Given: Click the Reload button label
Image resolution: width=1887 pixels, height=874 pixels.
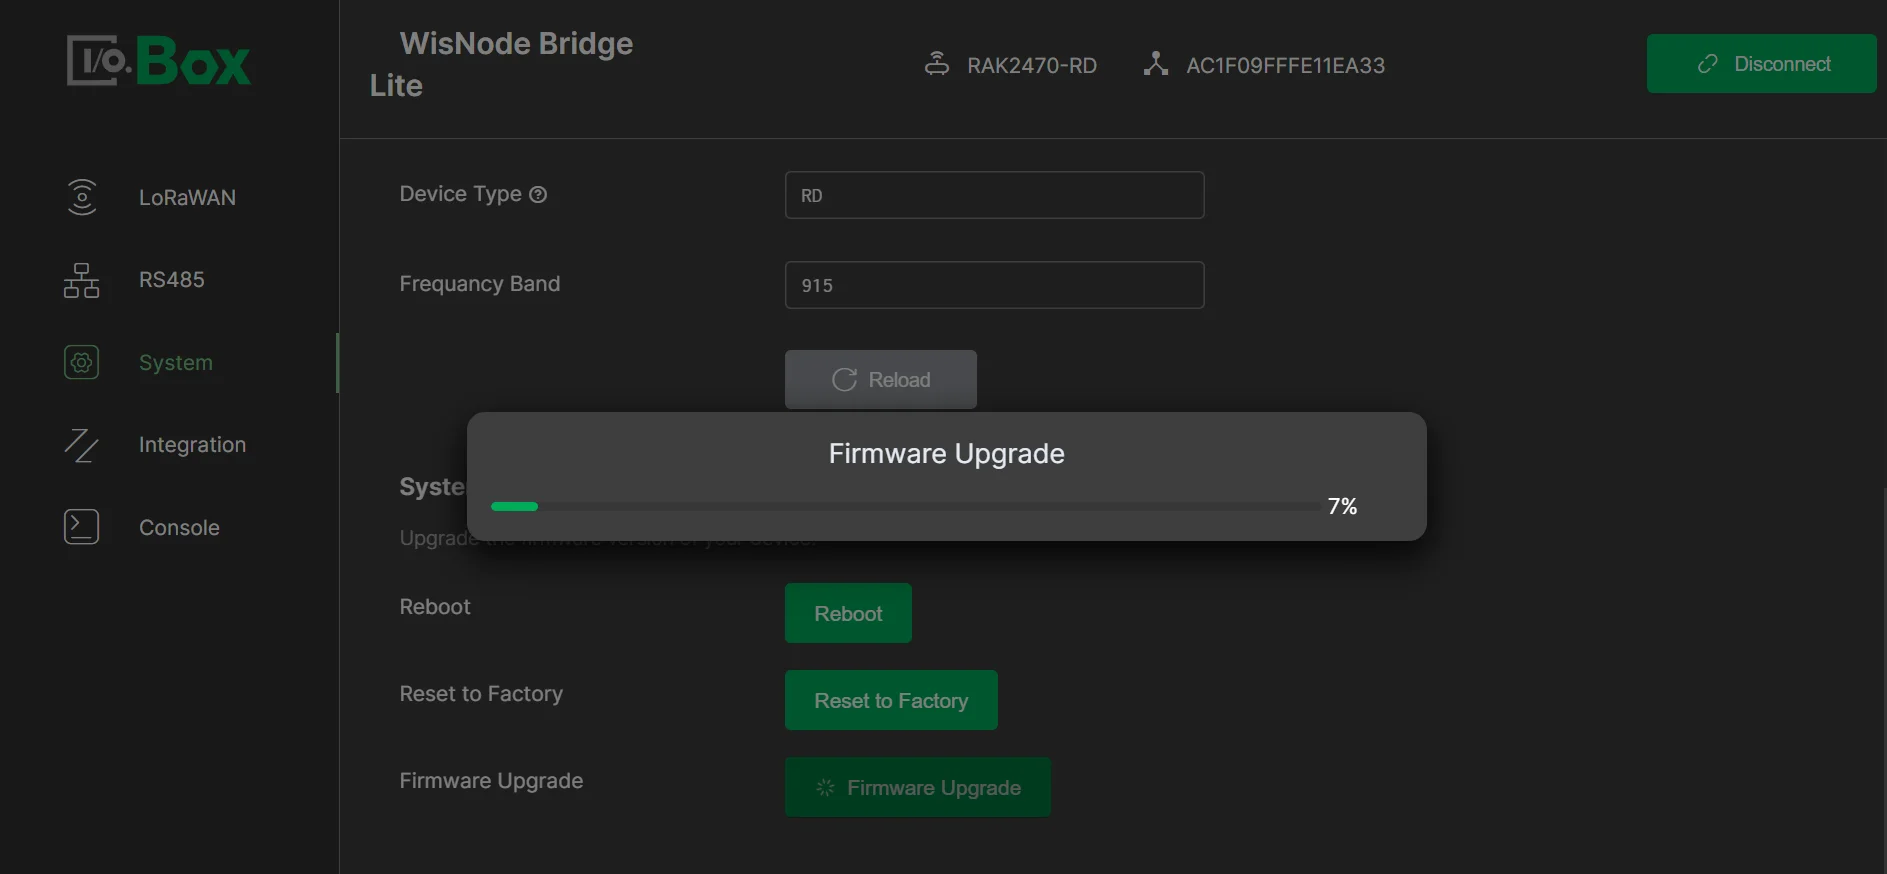Looking at the screenshot, I should click(899, 380).
